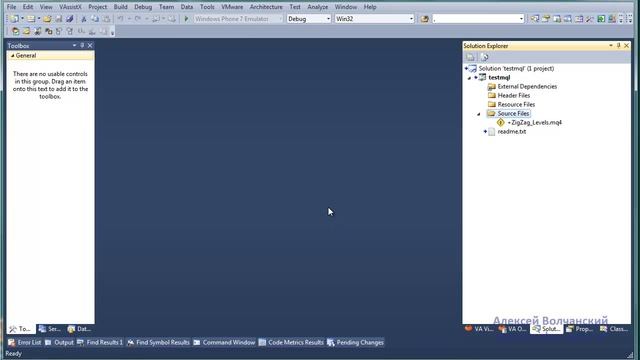Viewport: 640px width, 360px height.
Task: Switch to the Data Sources tab beside Toolbox
Action: pyautogui.click(x=80, y=329)
